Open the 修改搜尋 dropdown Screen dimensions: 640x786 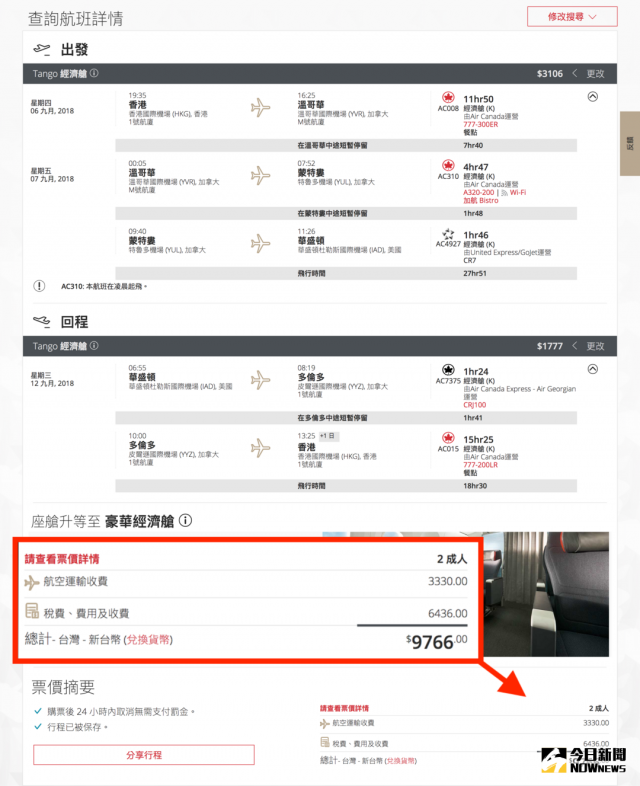(572, 17)
